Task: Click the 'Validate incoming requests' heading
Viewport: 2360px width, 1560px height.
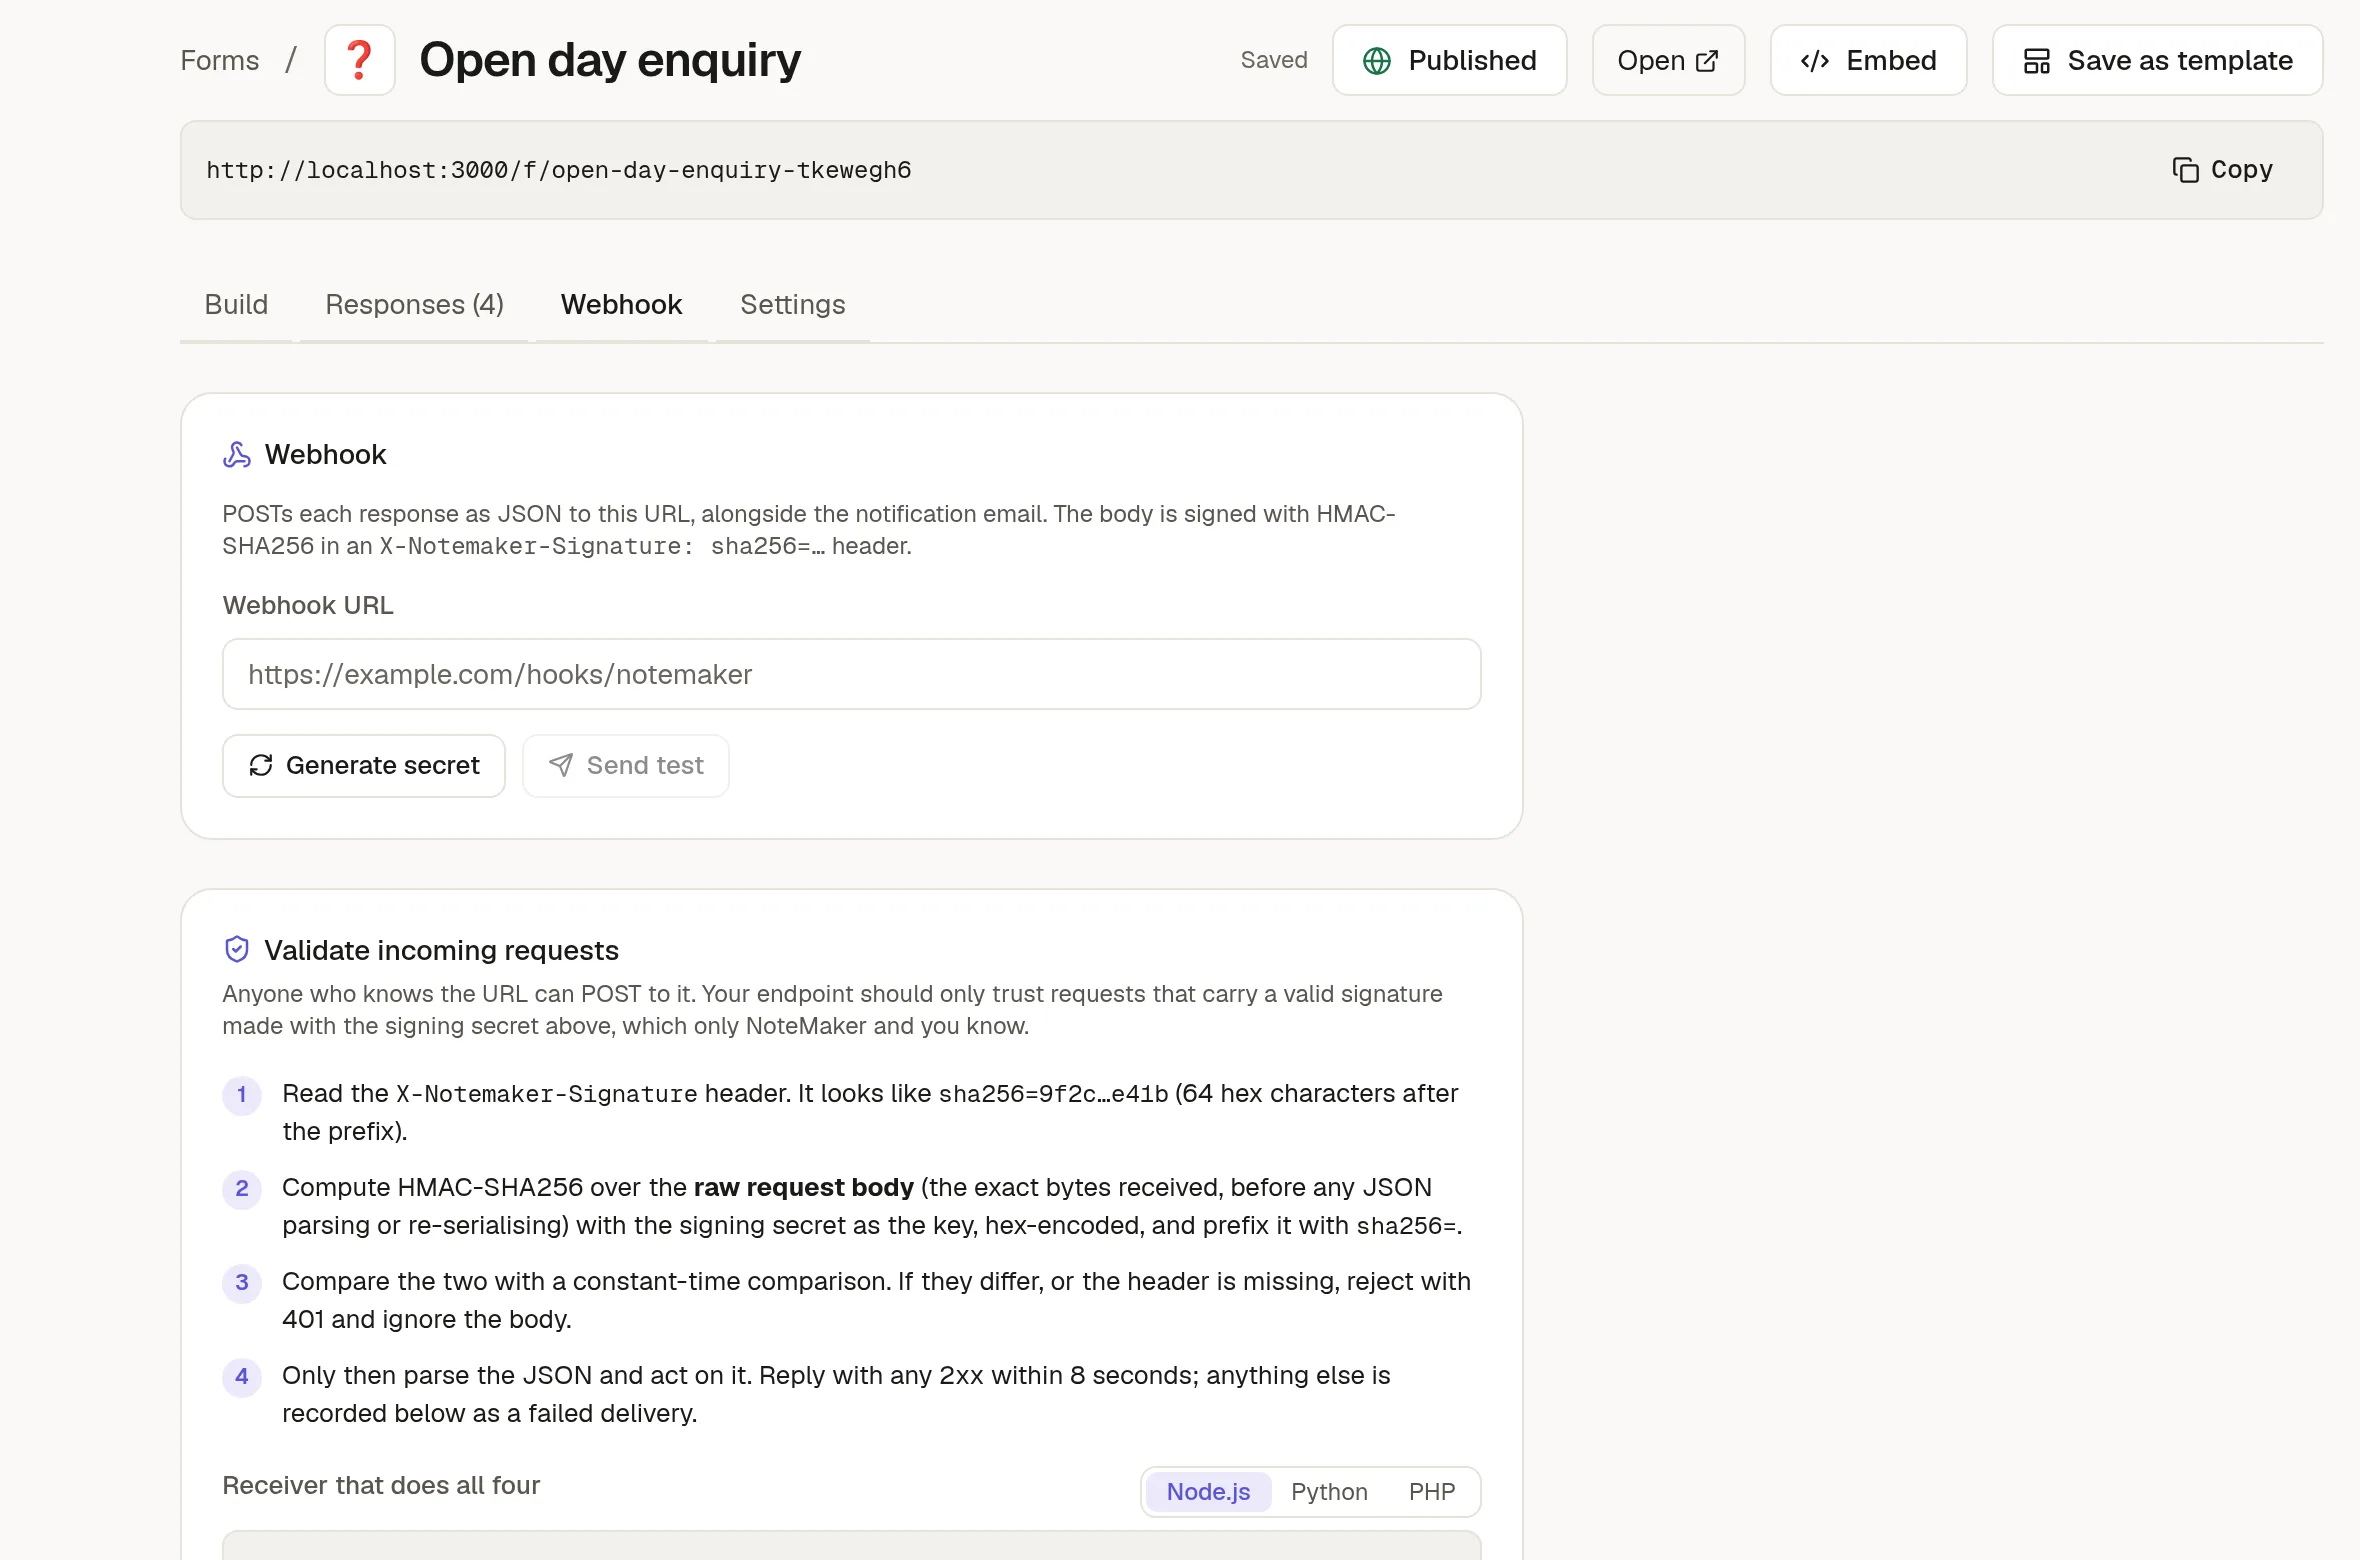Action: click(x=441, y=950)
